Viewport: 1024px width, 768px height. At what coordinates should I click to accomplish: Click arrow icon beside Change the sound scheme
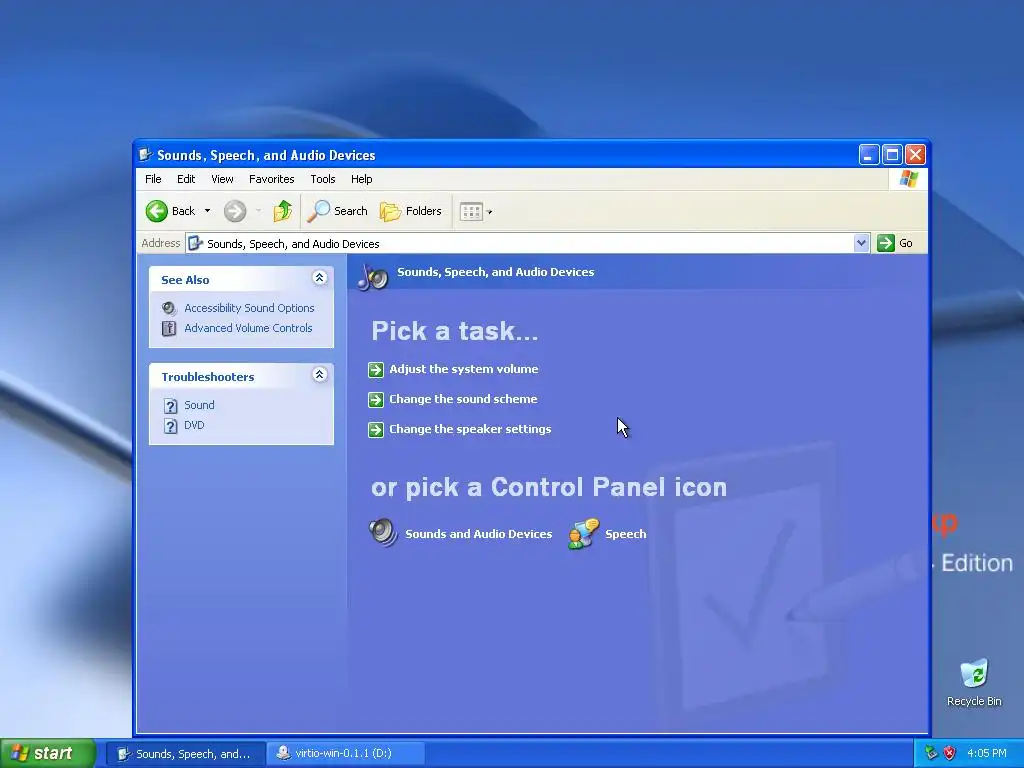coord(376,400)
